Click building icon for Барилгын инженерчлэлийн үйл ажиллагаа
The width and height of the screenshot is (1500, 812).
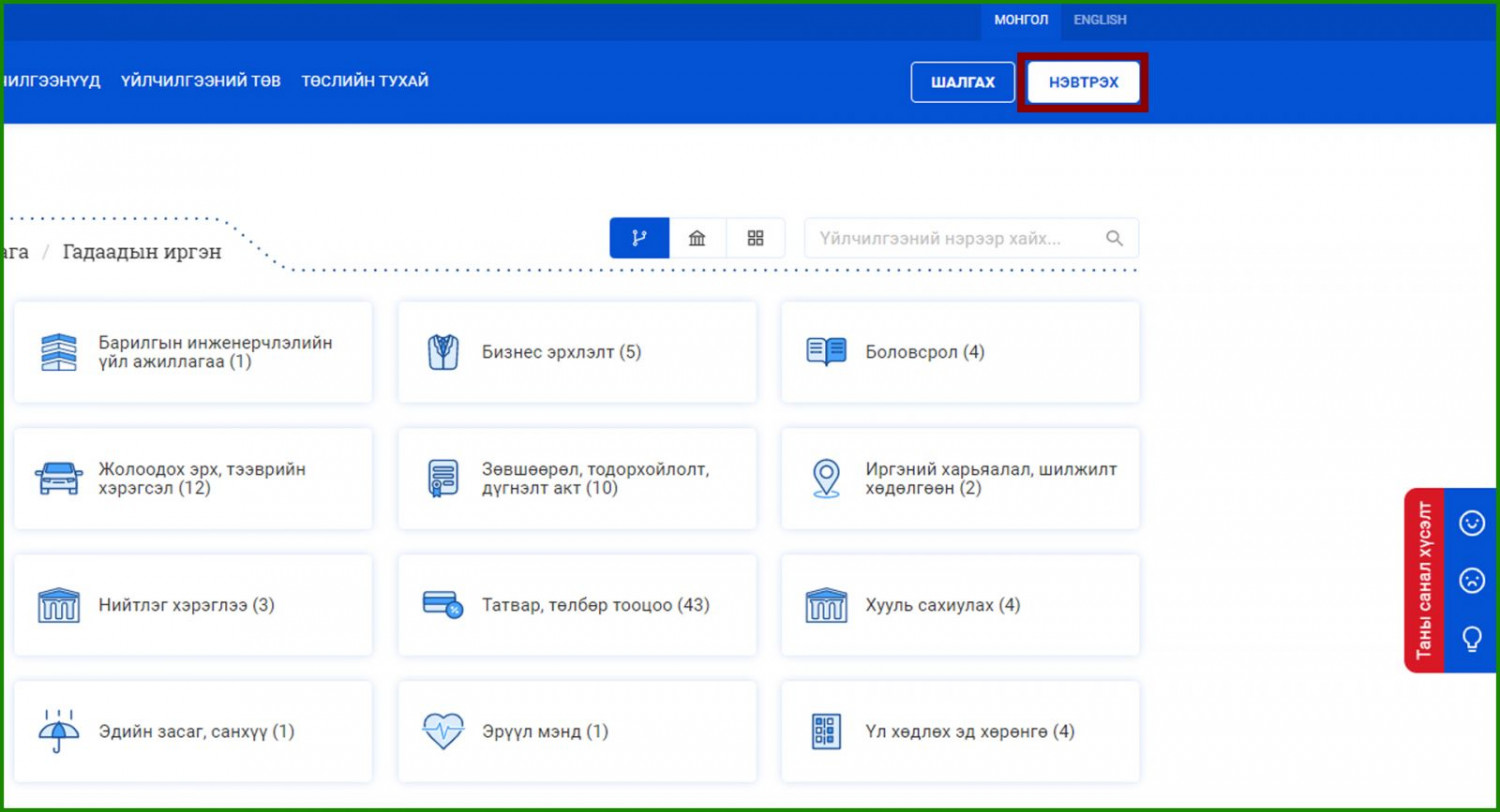(58, 352)
